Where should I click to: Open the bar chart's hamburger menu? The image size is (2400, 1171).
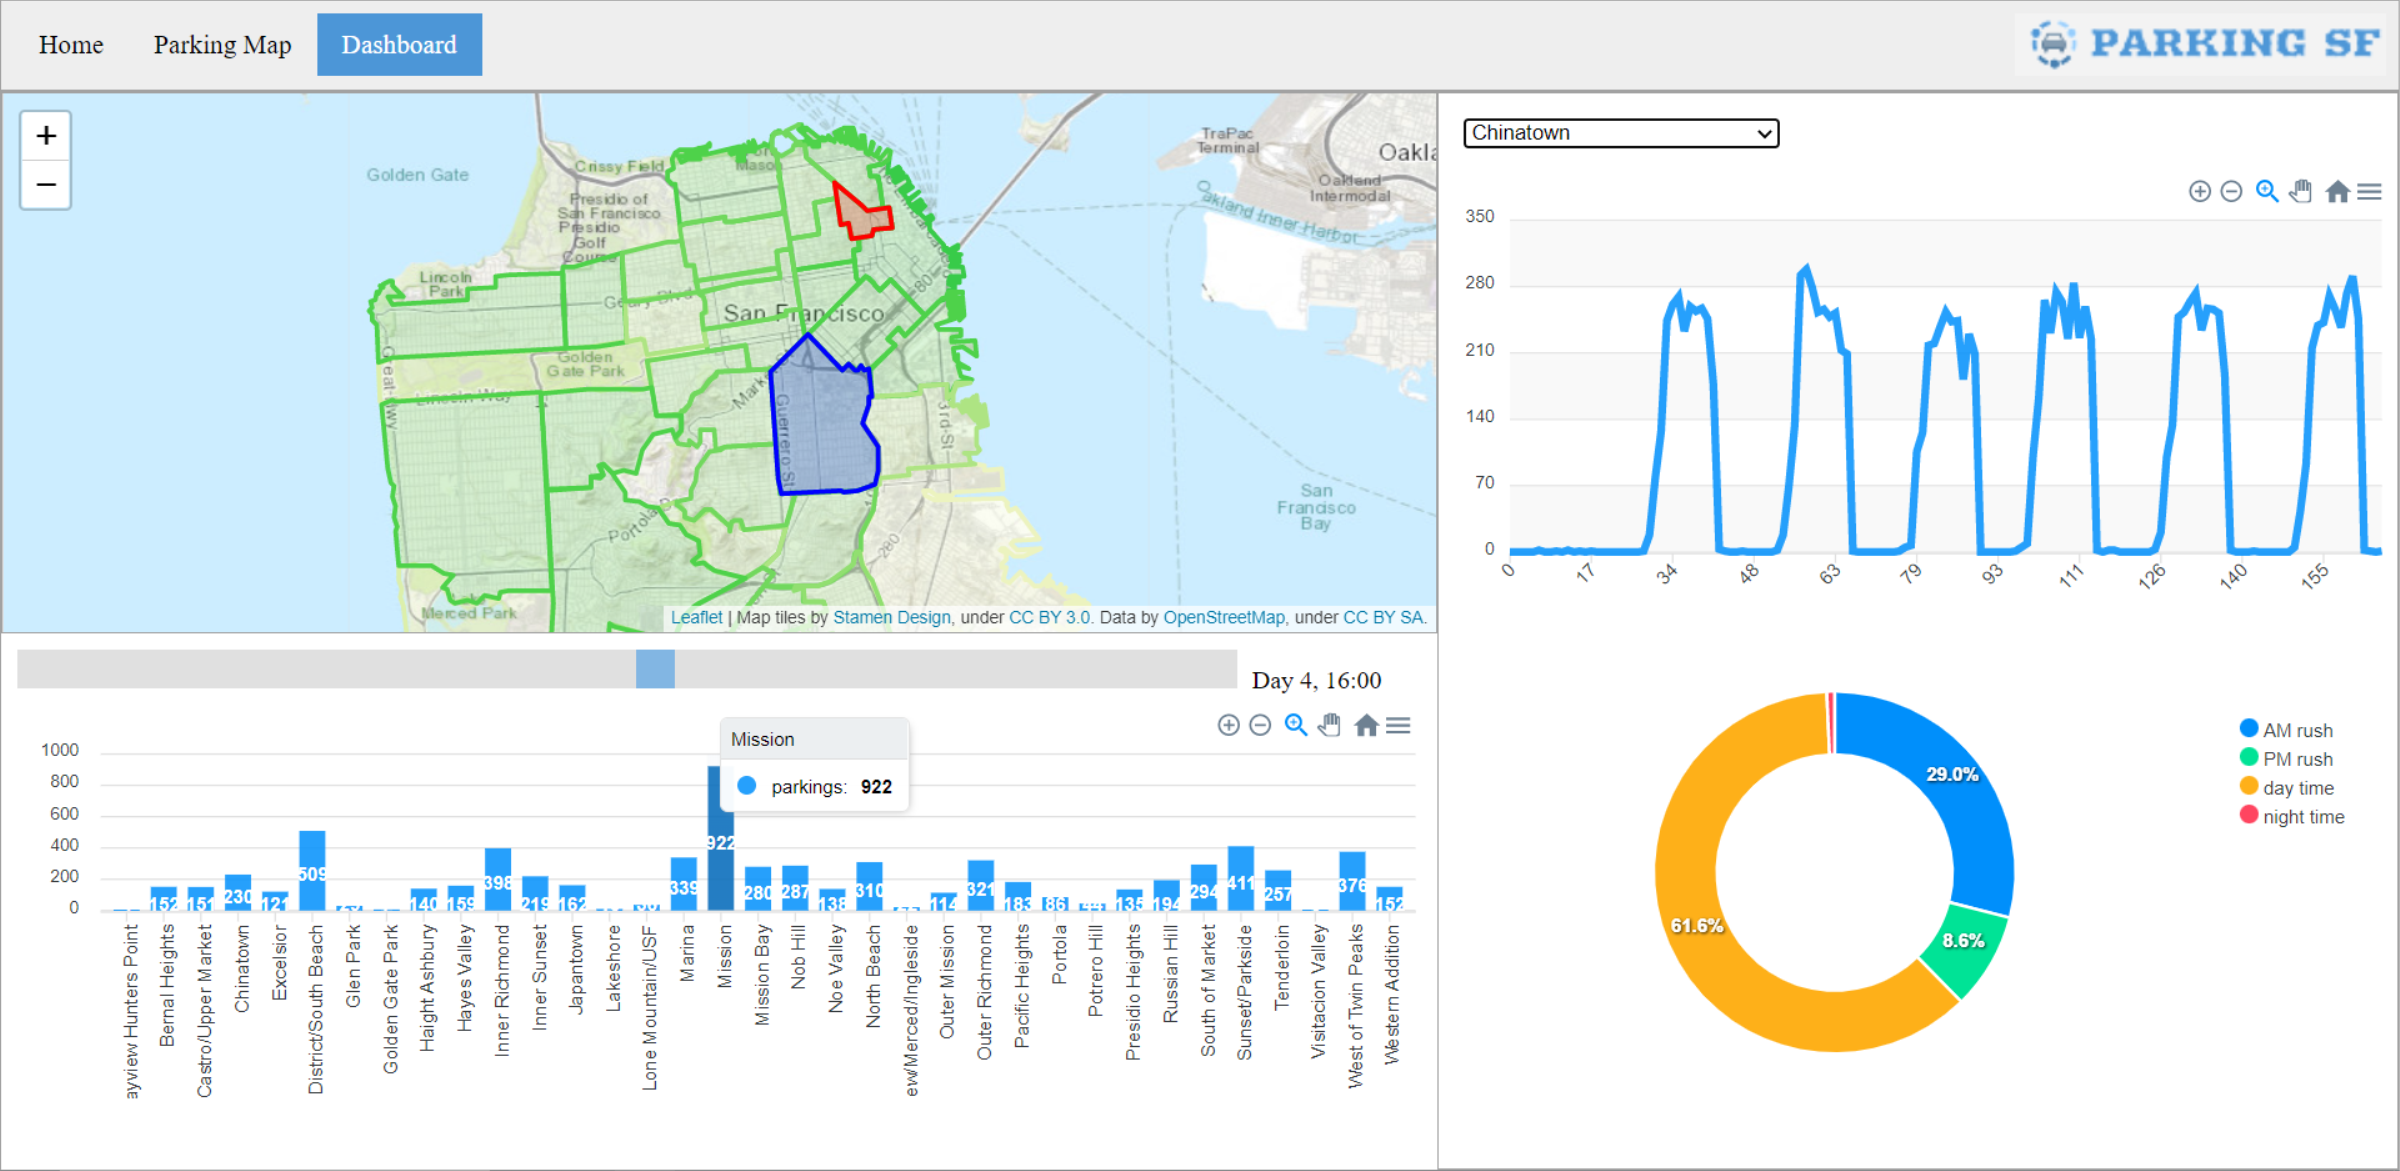(x=1398, y=725)
